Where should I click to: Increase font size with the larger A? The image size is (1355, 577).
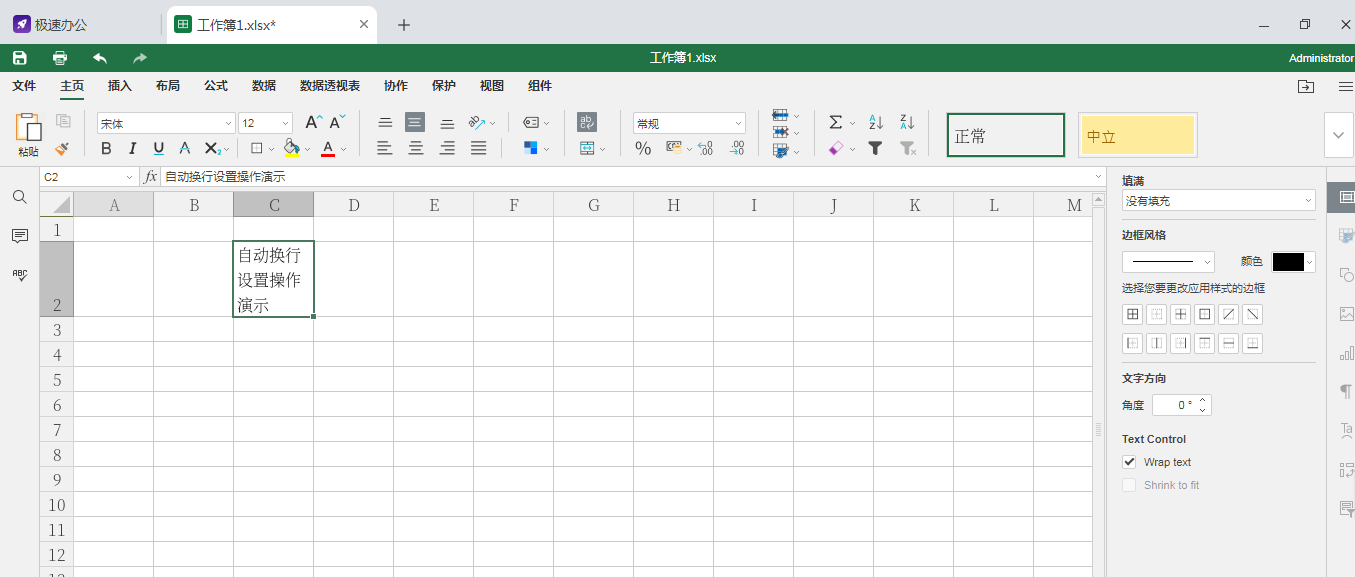point(312,122)
